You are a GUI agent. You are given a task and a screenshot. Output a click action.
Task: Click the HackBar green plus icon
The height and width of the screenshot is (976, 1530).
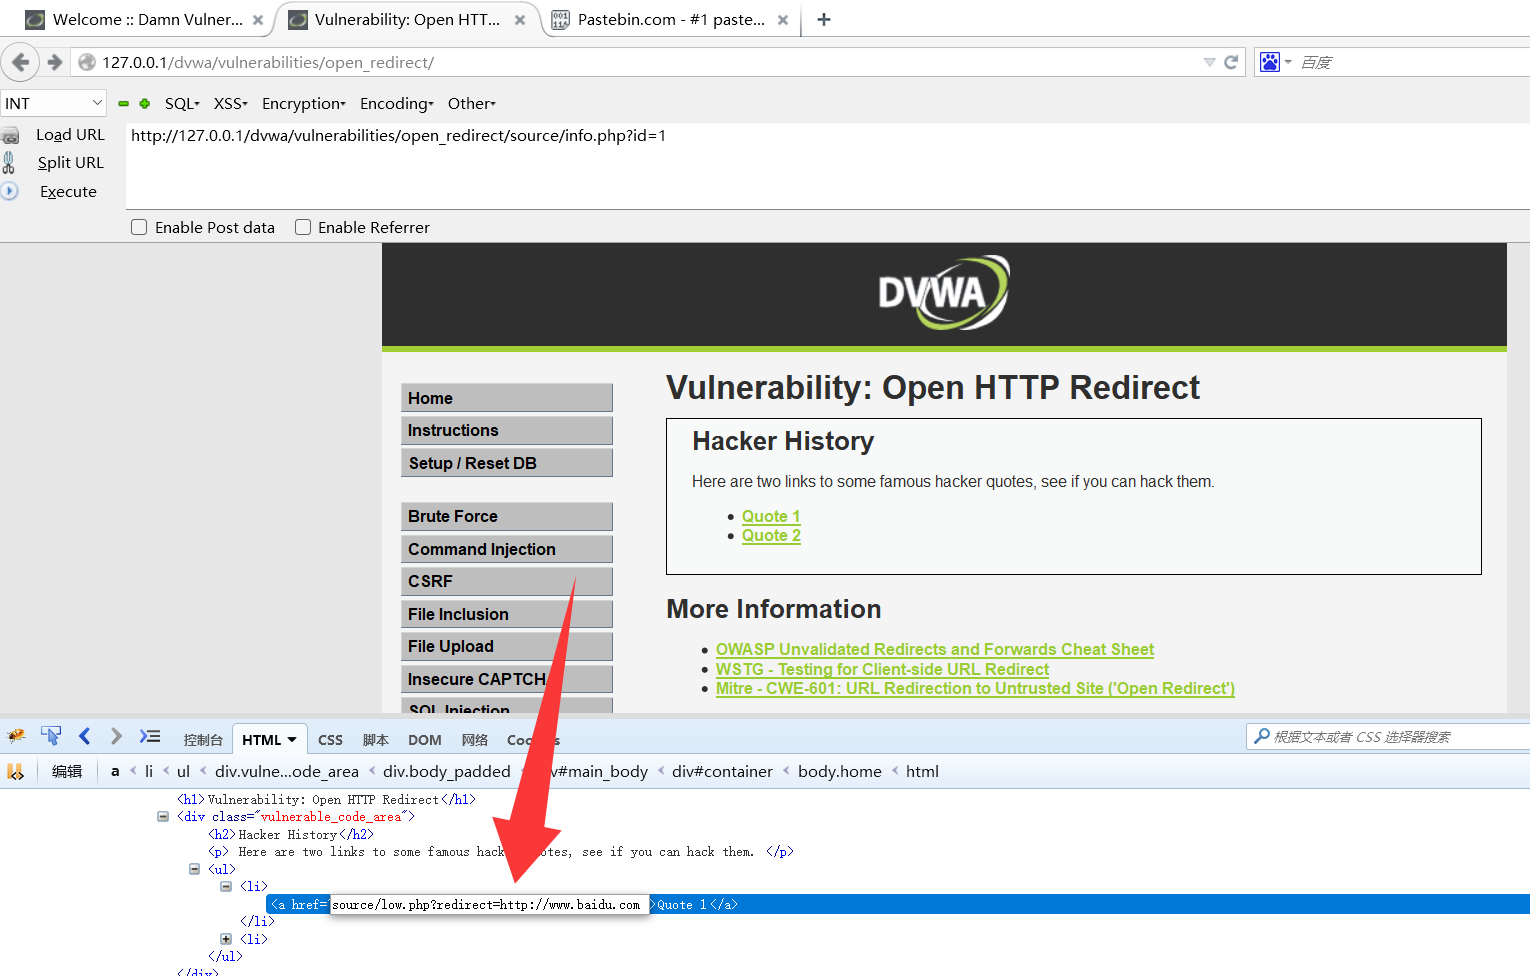pos(145,104)
